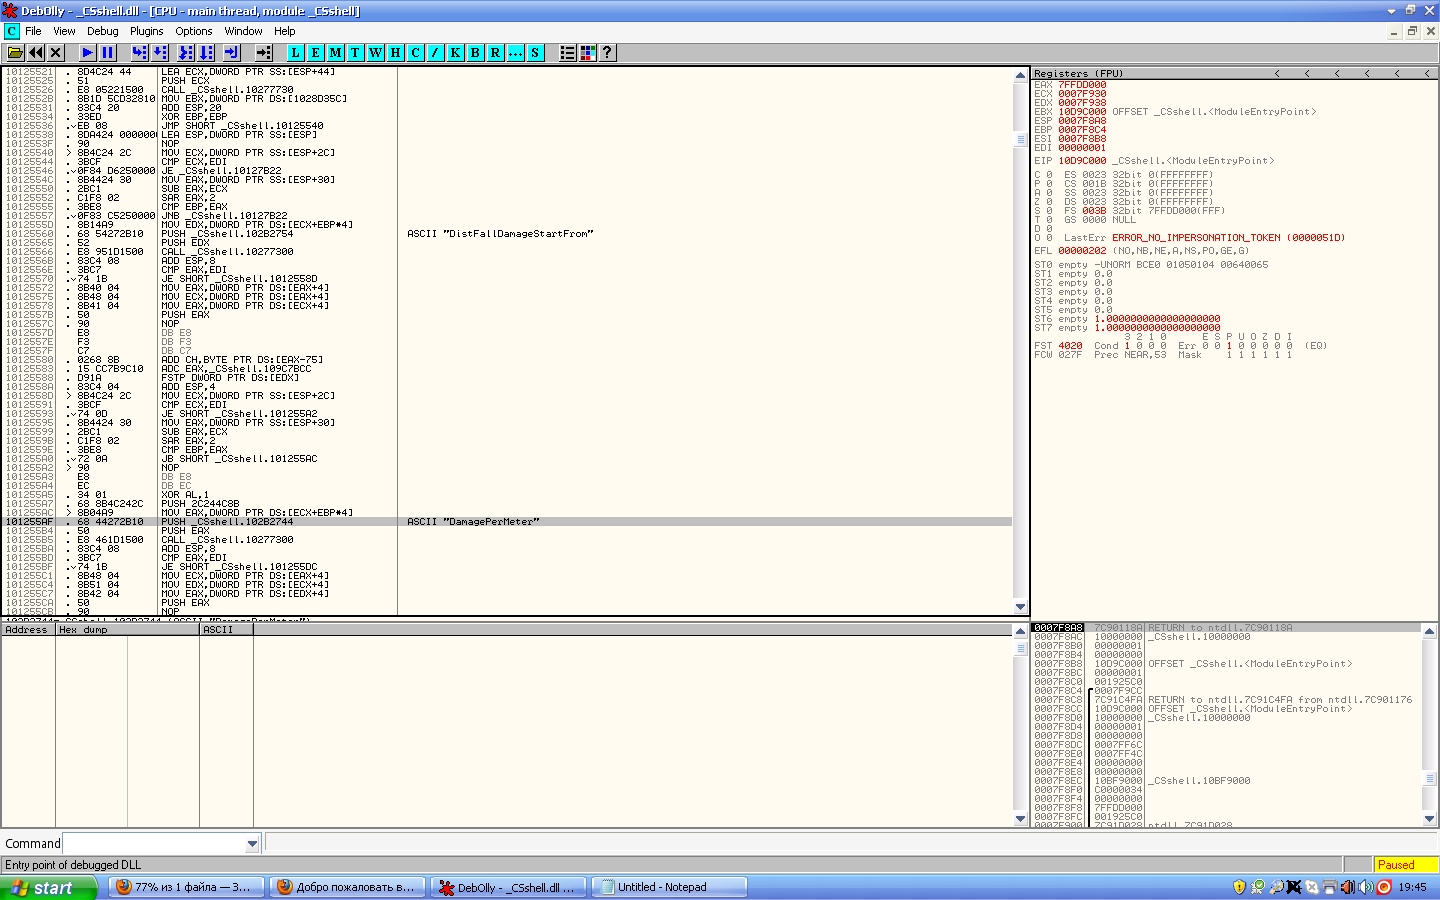
Task: Open the Plugins menu
Action: point(146,31)
